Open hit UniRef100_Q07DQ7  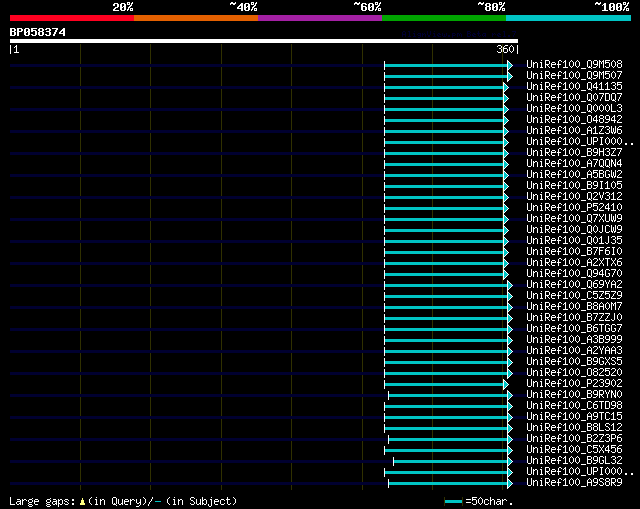pyautogui.click(x=574, y=98)
